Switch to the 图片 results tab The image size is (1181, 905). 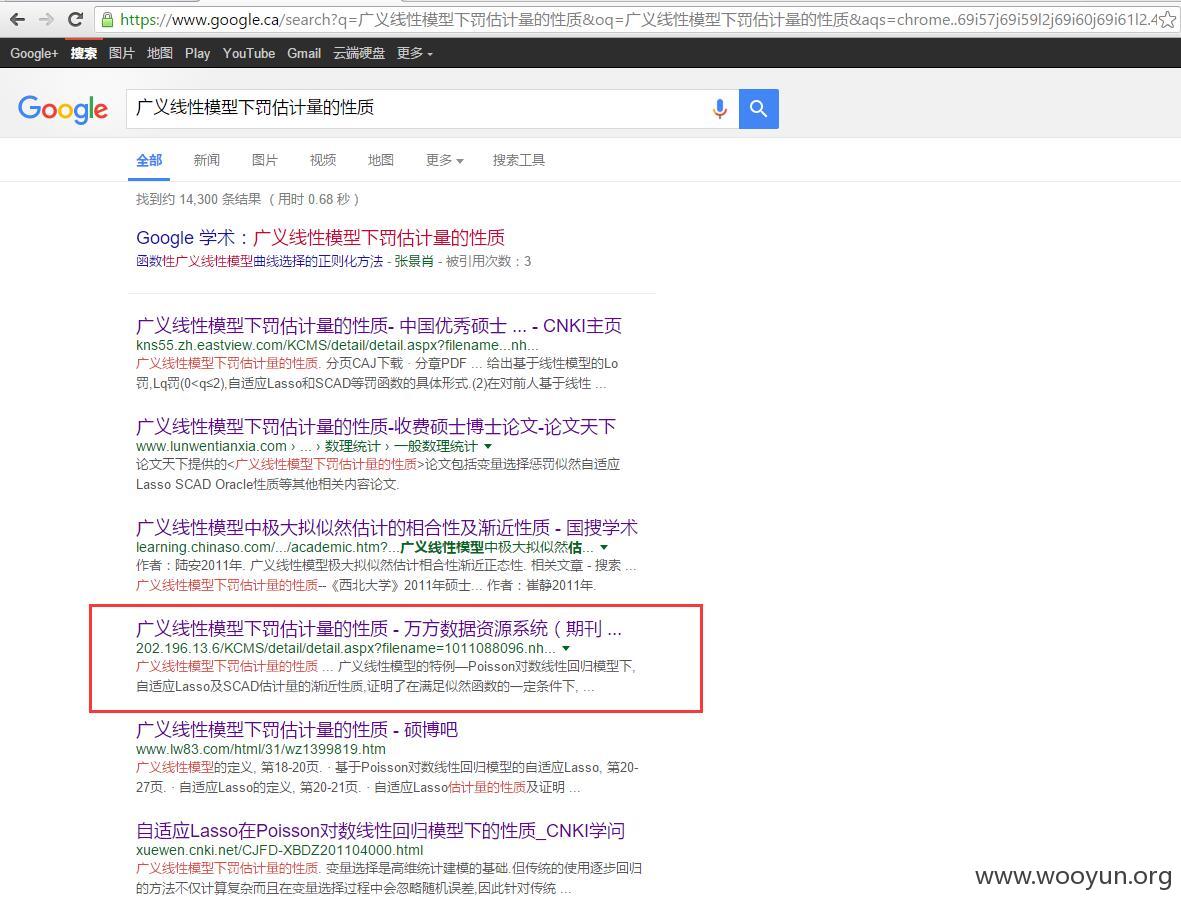[264, 160]
